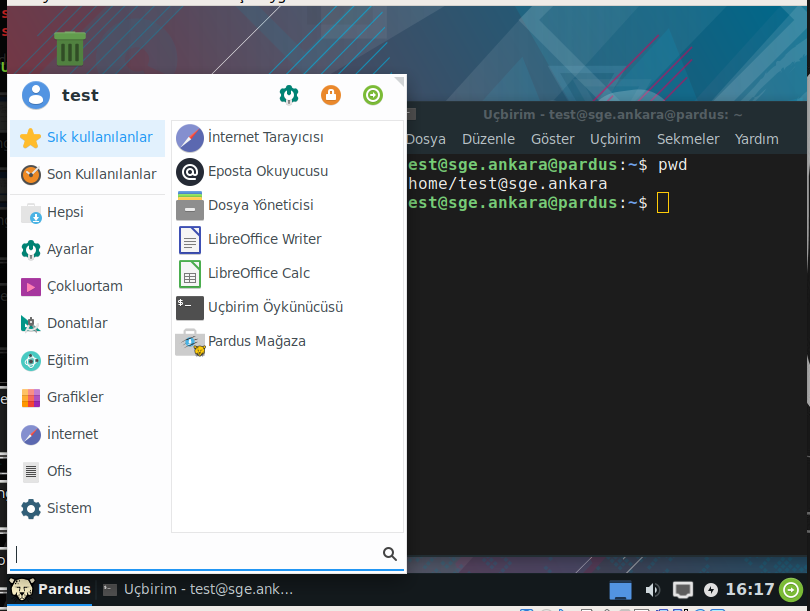810x611 pixels.
Task: Click the green session icon beside the clock
Action: (x=791, y=590)
